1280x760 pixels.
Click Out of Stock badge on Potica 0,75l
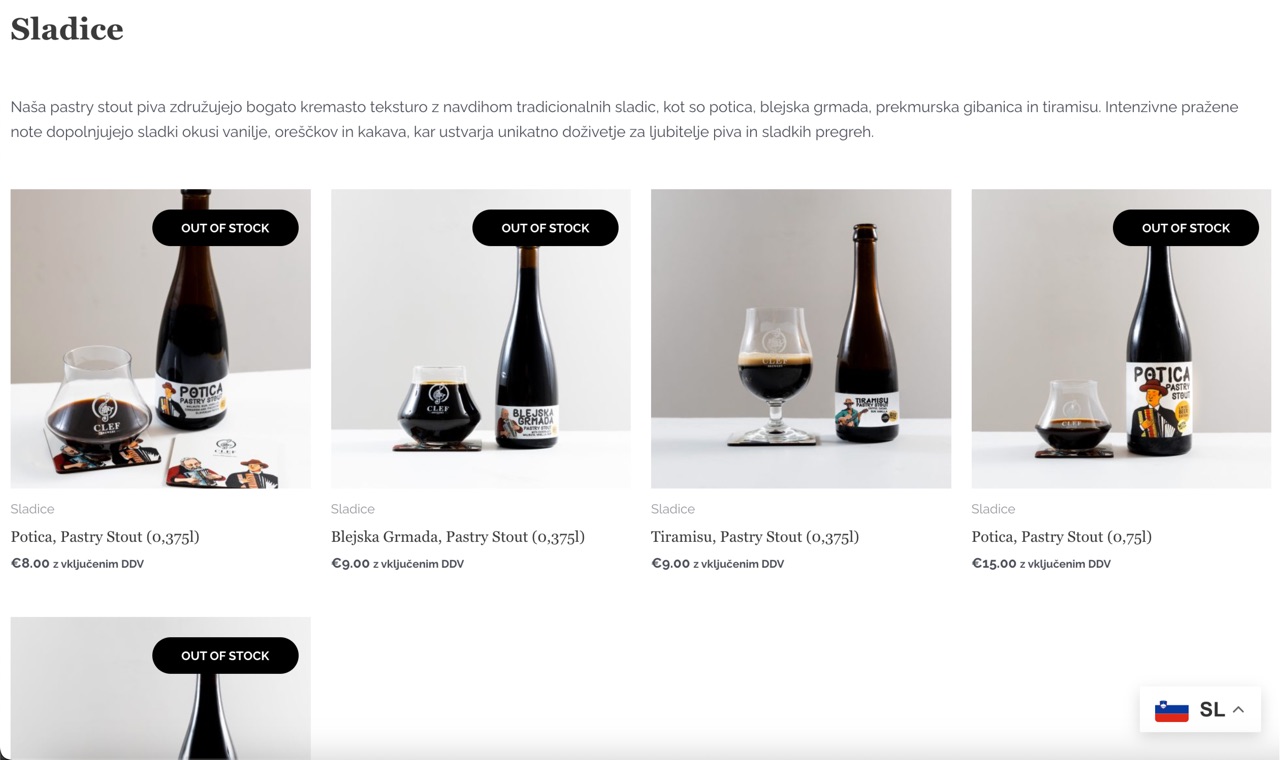coord(1186,228)
